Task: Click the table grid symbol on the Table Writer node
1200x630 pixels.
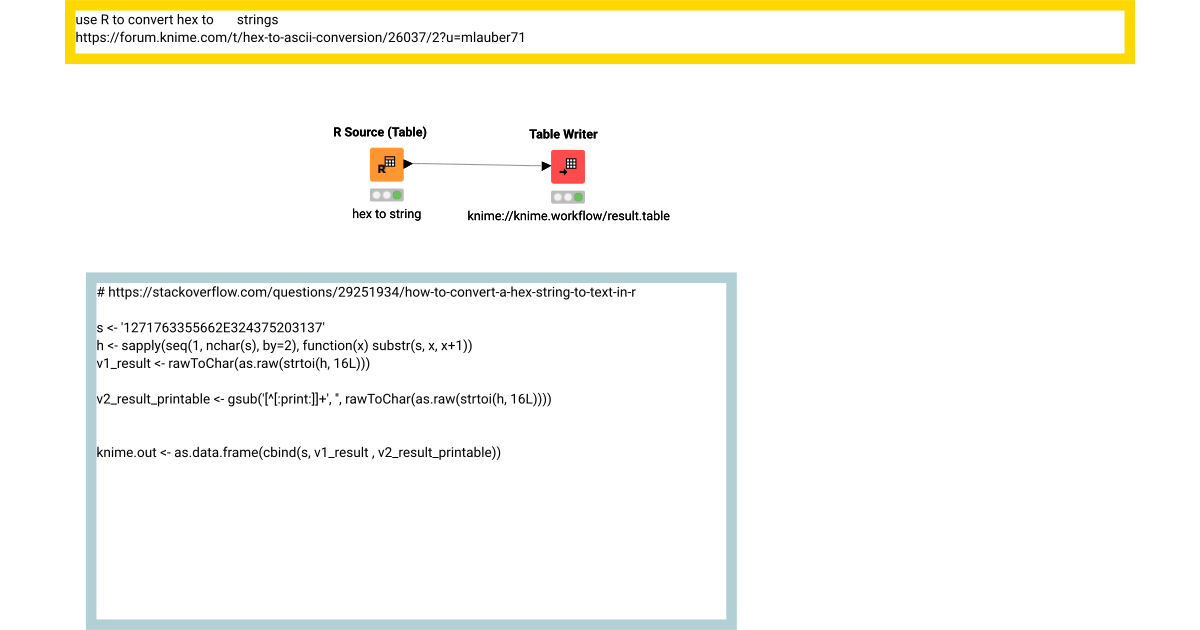Action: pos(572,163)
